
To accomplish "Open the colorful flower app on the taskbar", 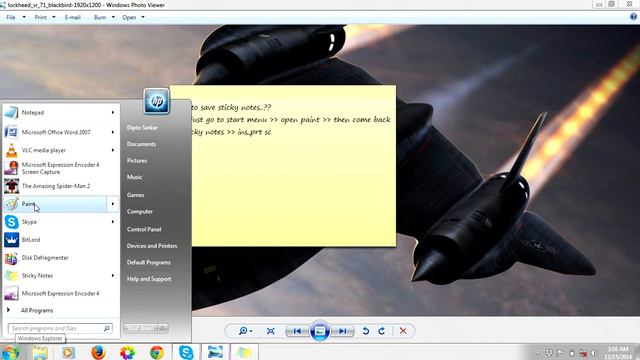I will pos(127,352).
